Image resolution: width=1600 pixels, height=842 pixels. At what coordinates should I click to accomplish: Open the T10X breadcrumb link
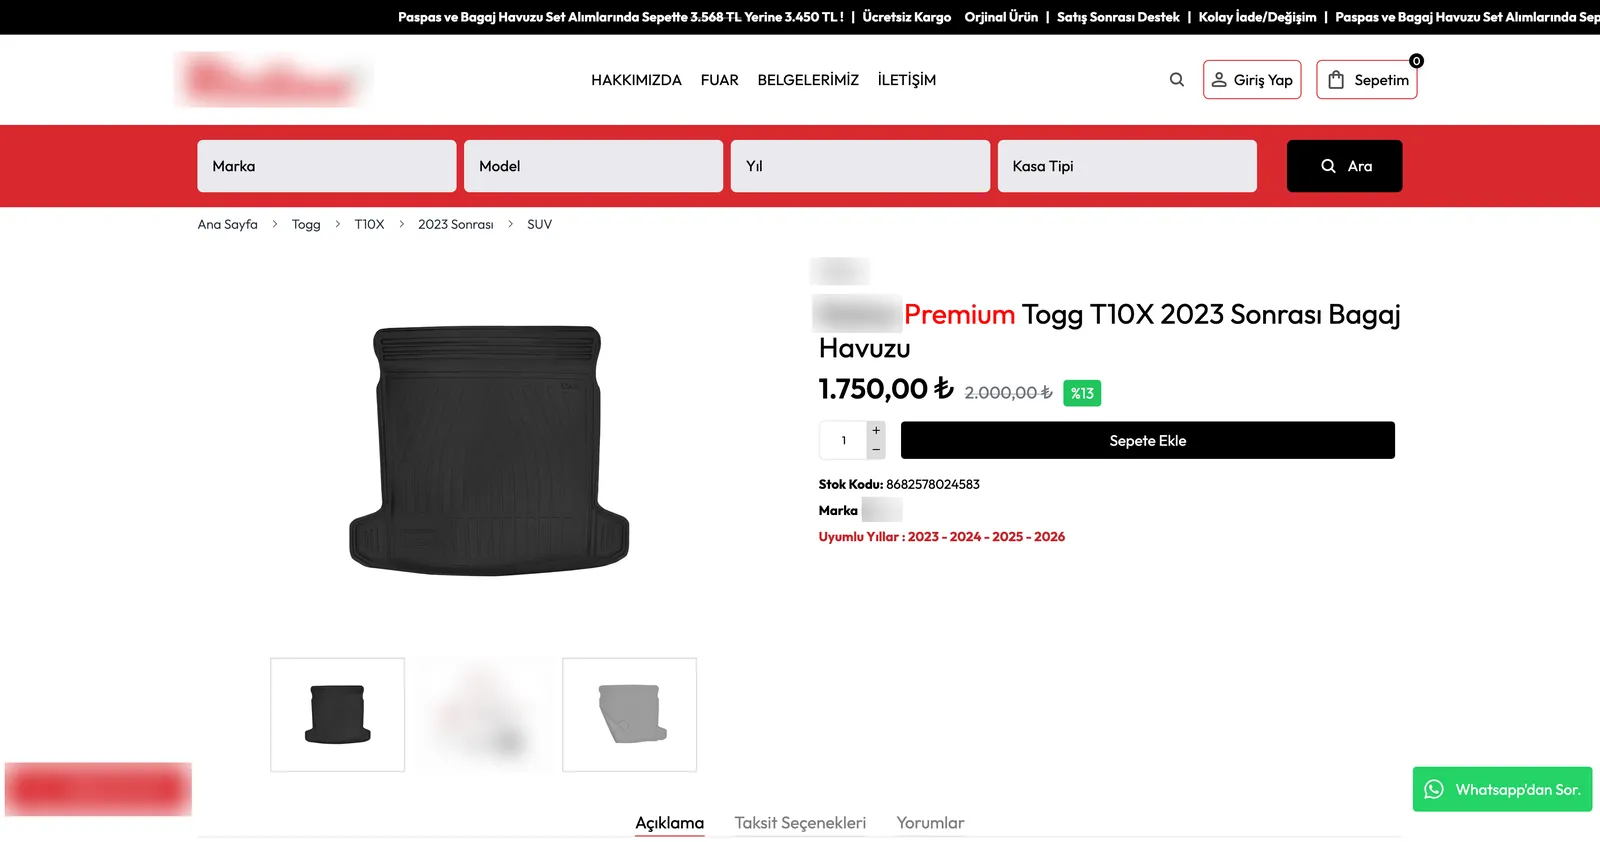tap(369, 224)
